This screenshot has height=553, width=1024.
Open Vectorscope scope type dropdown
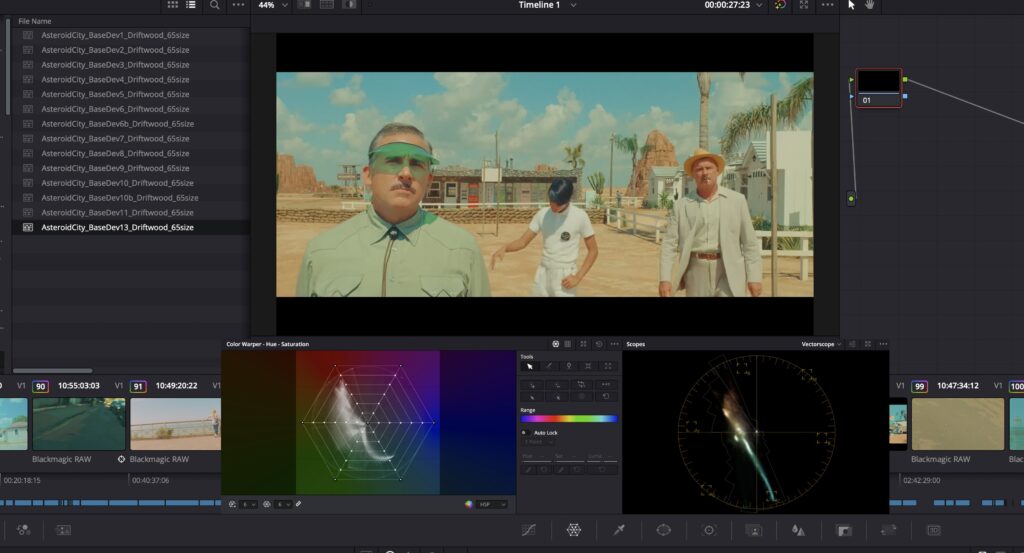tap(821, 344)
